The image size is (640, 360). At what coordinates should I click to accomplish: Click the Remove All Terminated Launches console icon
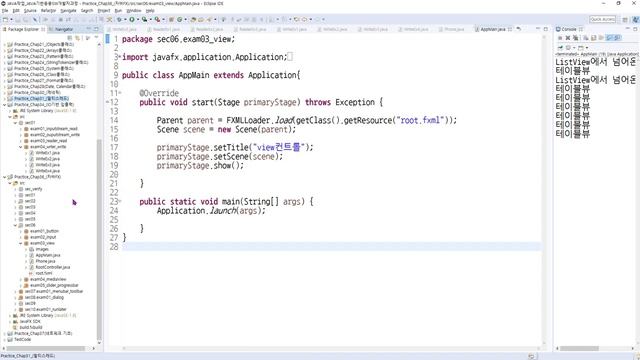(575, 38)
